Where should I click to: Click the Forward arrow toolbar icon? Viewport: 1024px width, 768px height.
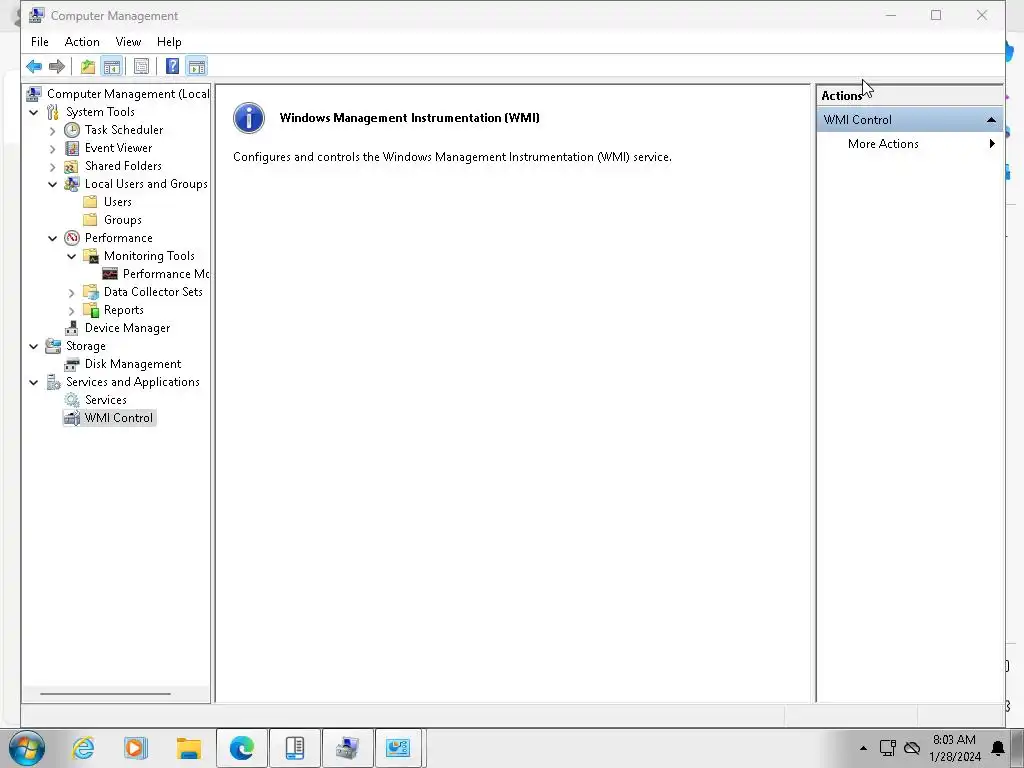[57, 66]
